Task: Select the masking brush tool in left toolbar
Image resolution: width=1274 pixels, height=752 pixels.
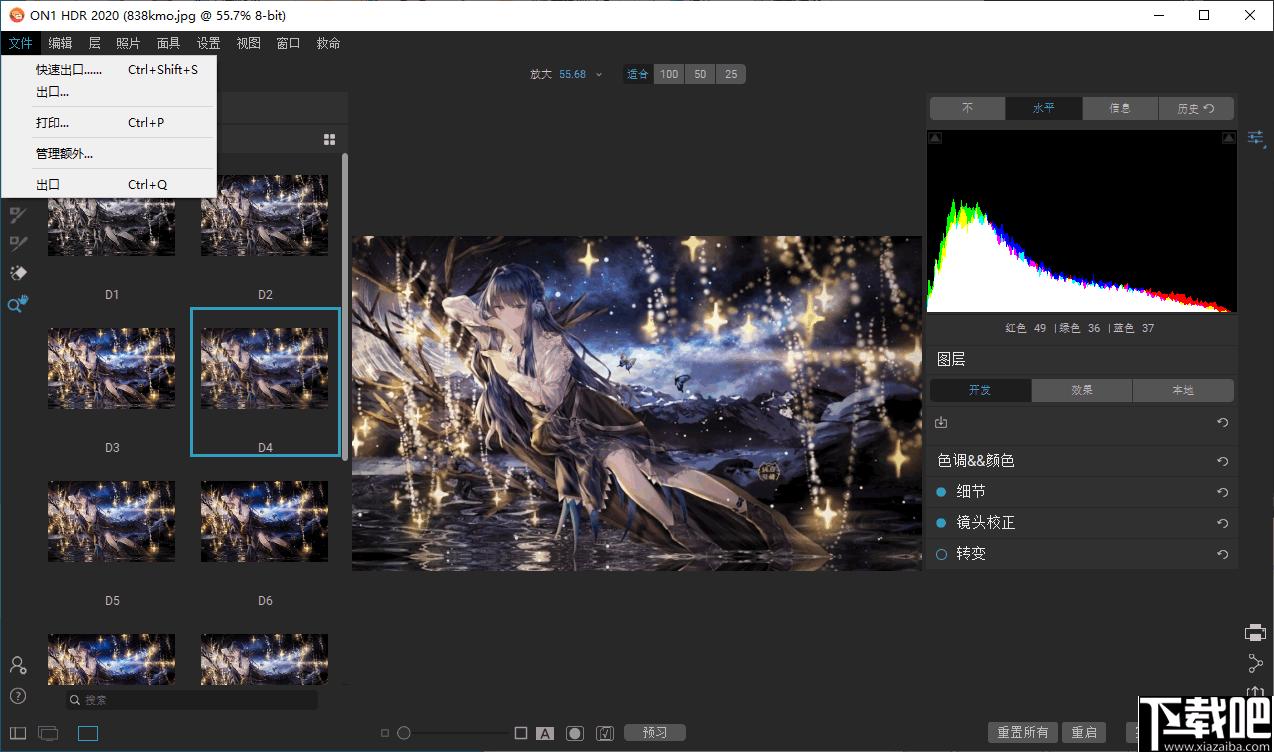Action: [17, 213]
